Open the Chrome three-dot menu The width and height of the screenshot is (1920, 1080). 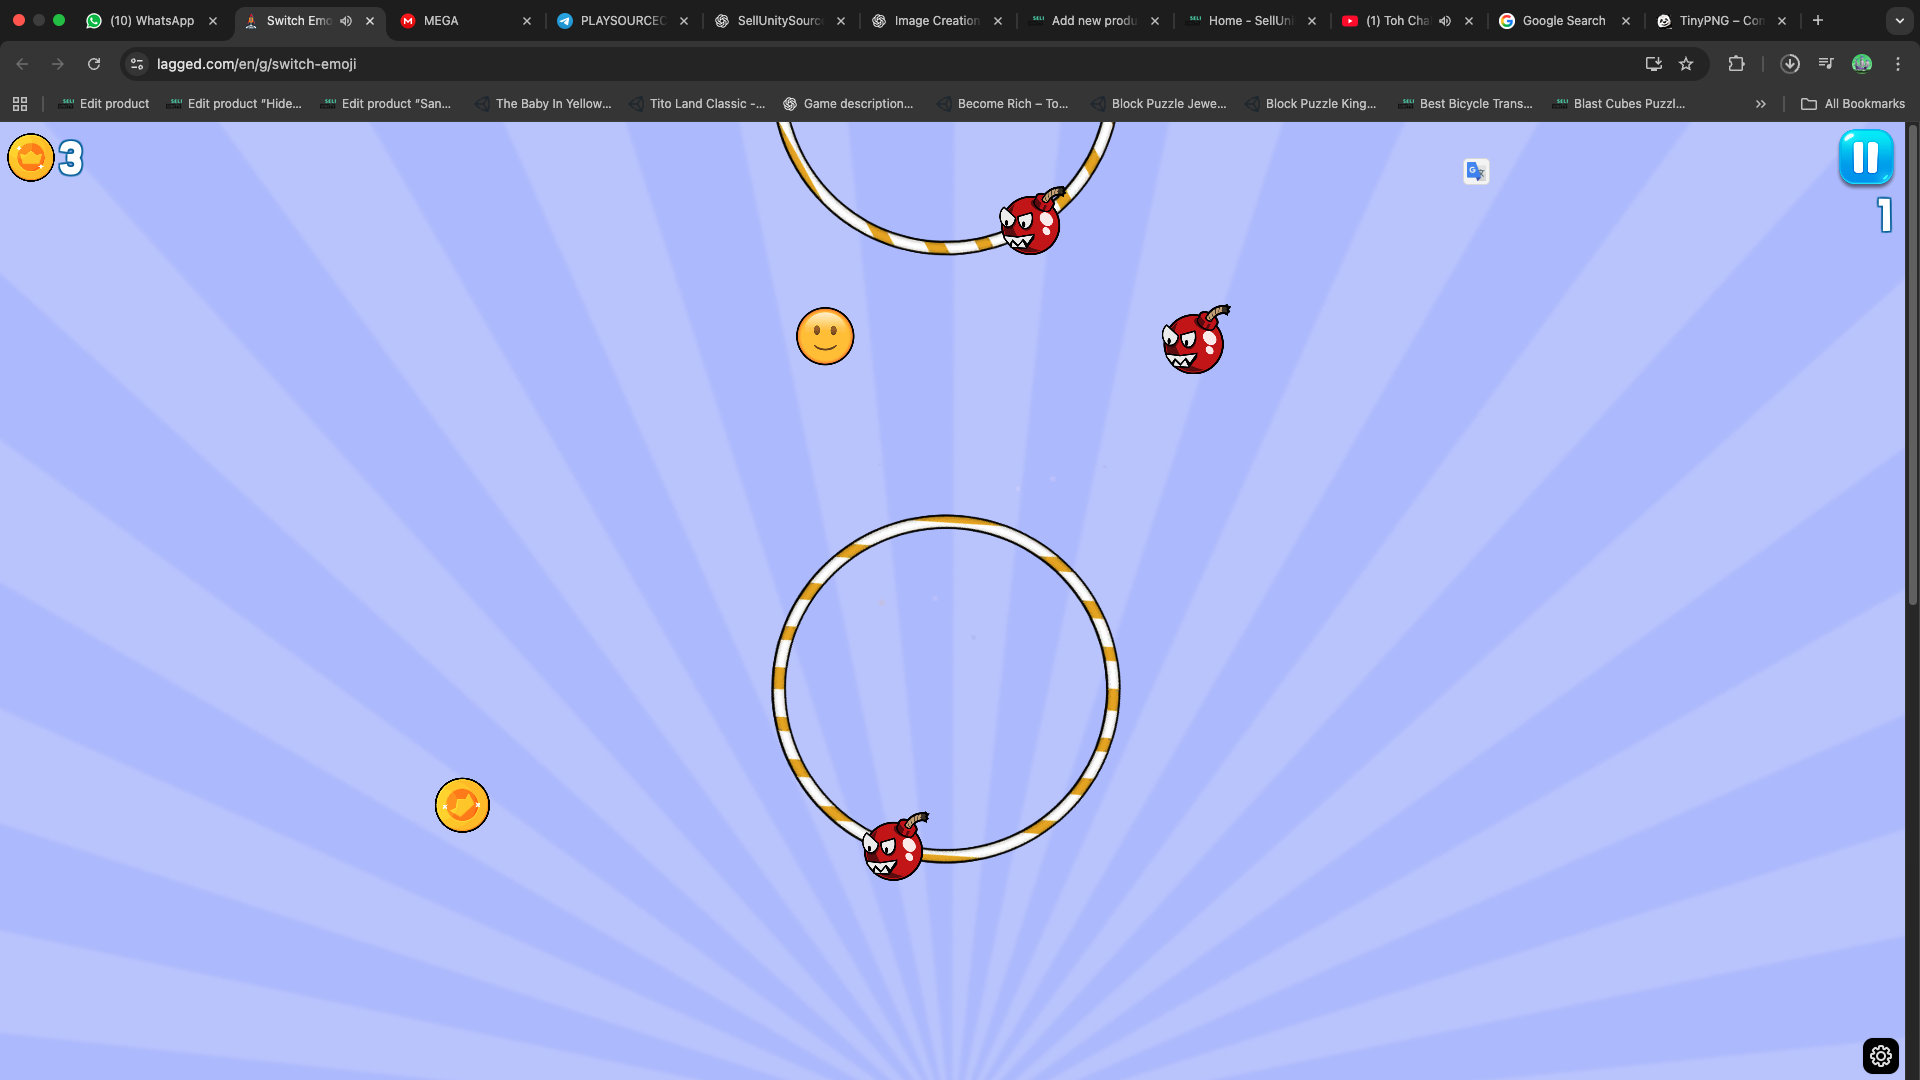point(1897,64)
